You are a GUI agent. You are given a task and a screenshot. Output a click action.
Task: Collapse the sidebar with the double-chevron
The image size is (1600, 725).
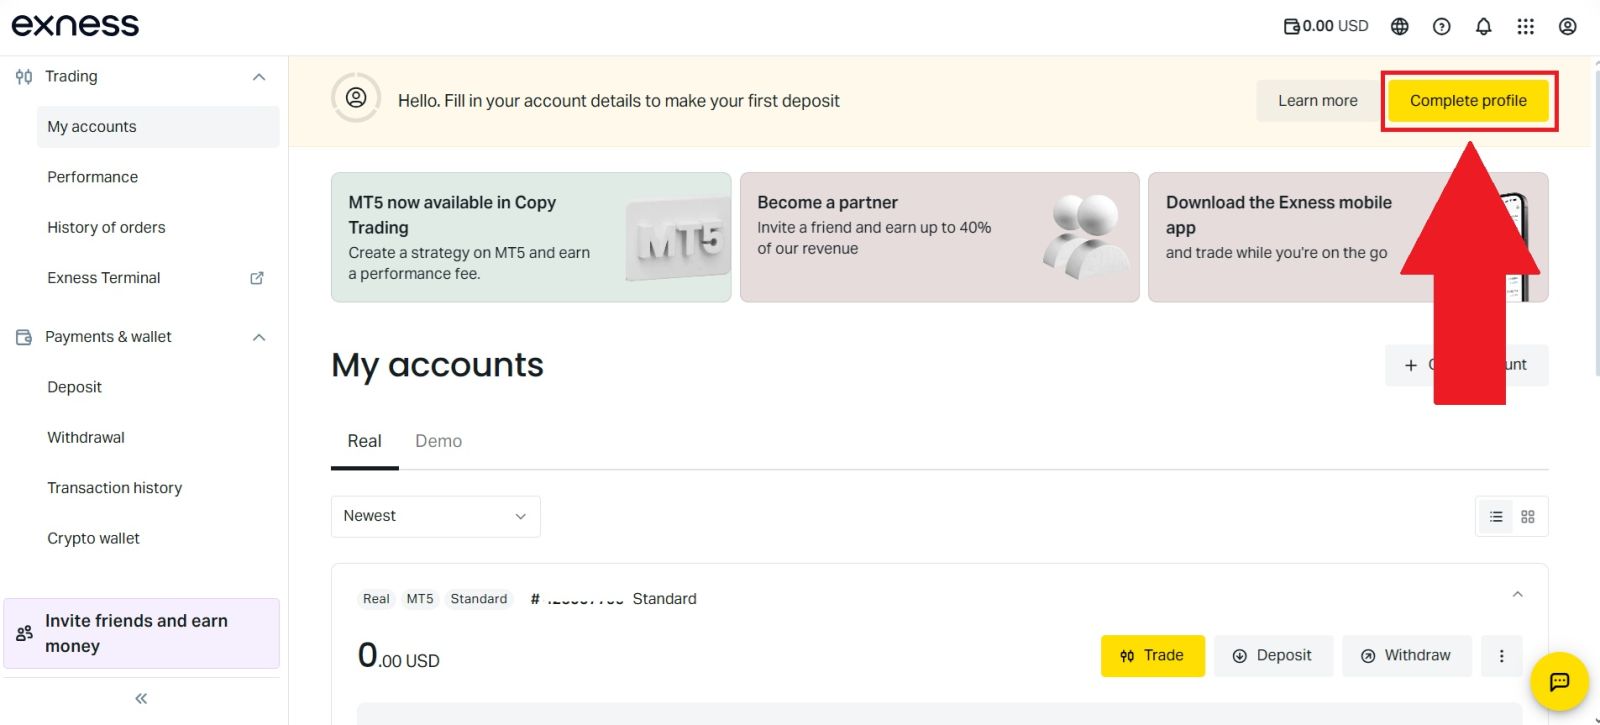pyautogui.click(x=140, y=697)
